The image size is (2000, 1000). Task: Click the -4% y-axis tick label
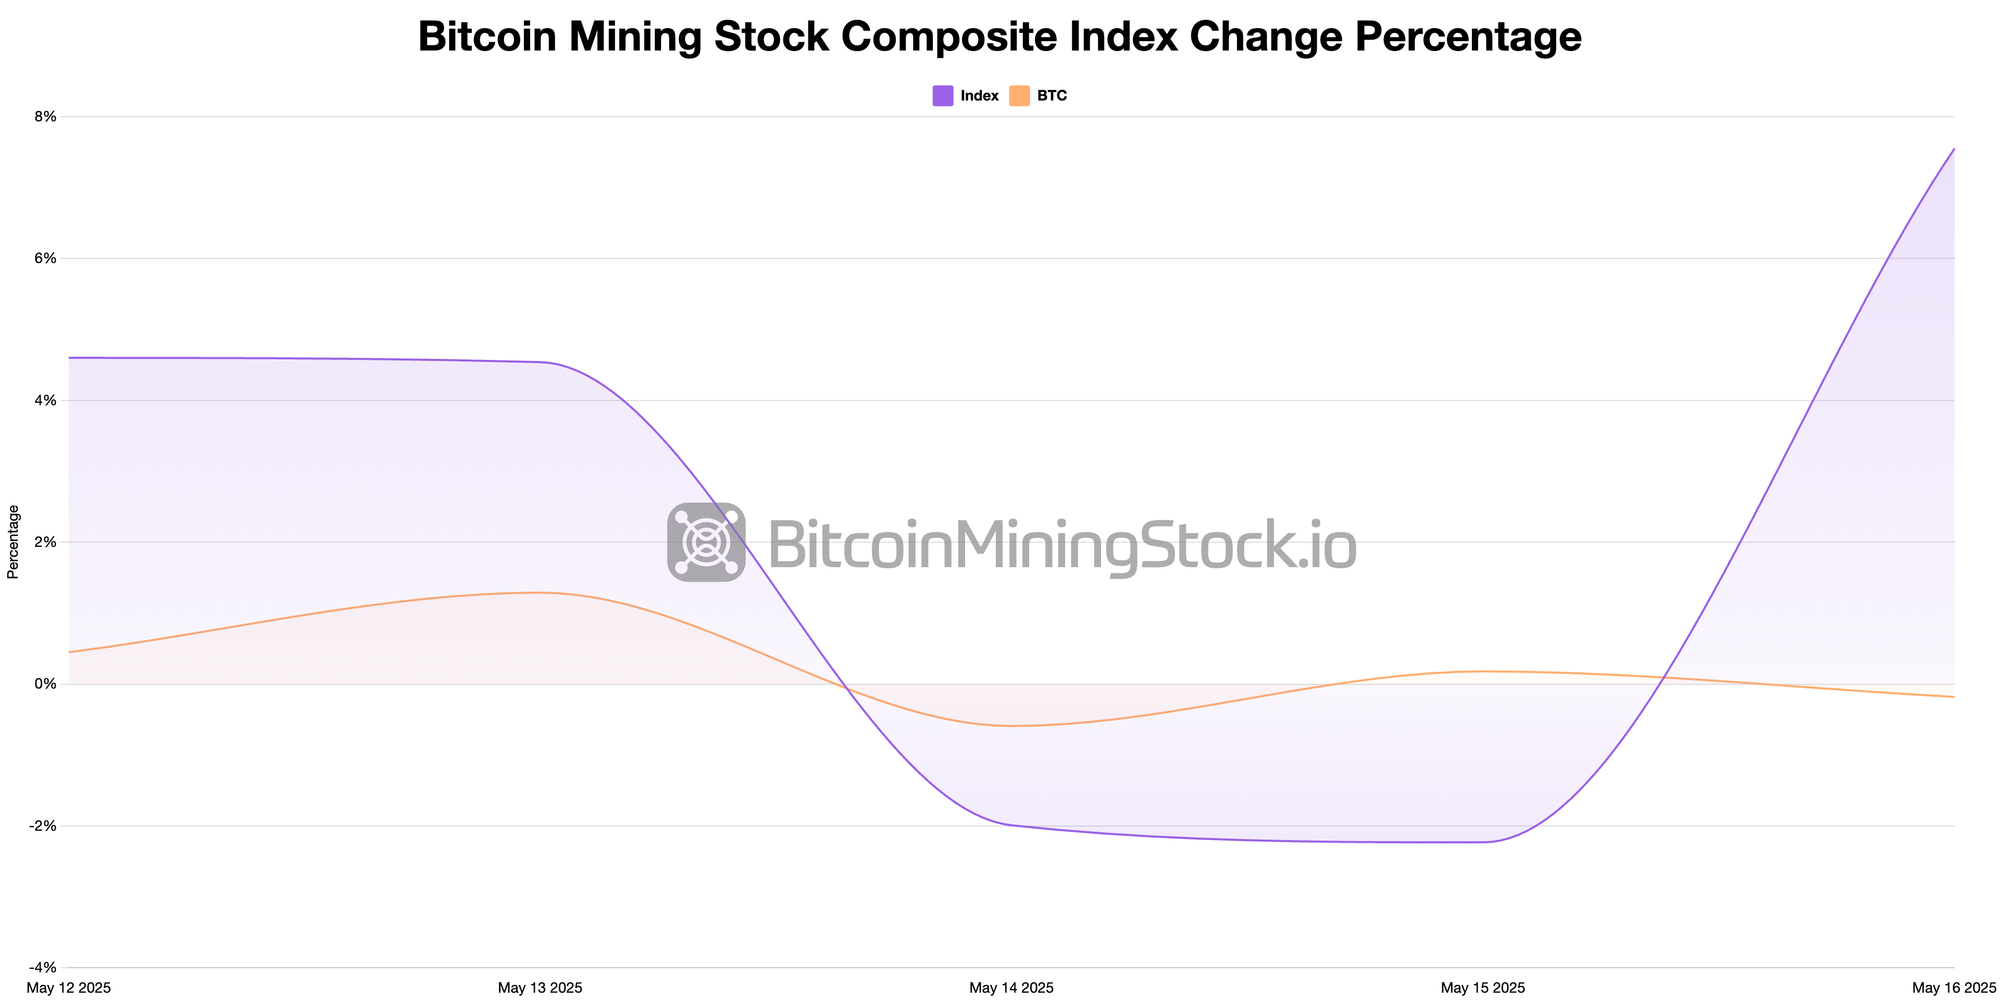pyautogui.click(x=44, y=968)
